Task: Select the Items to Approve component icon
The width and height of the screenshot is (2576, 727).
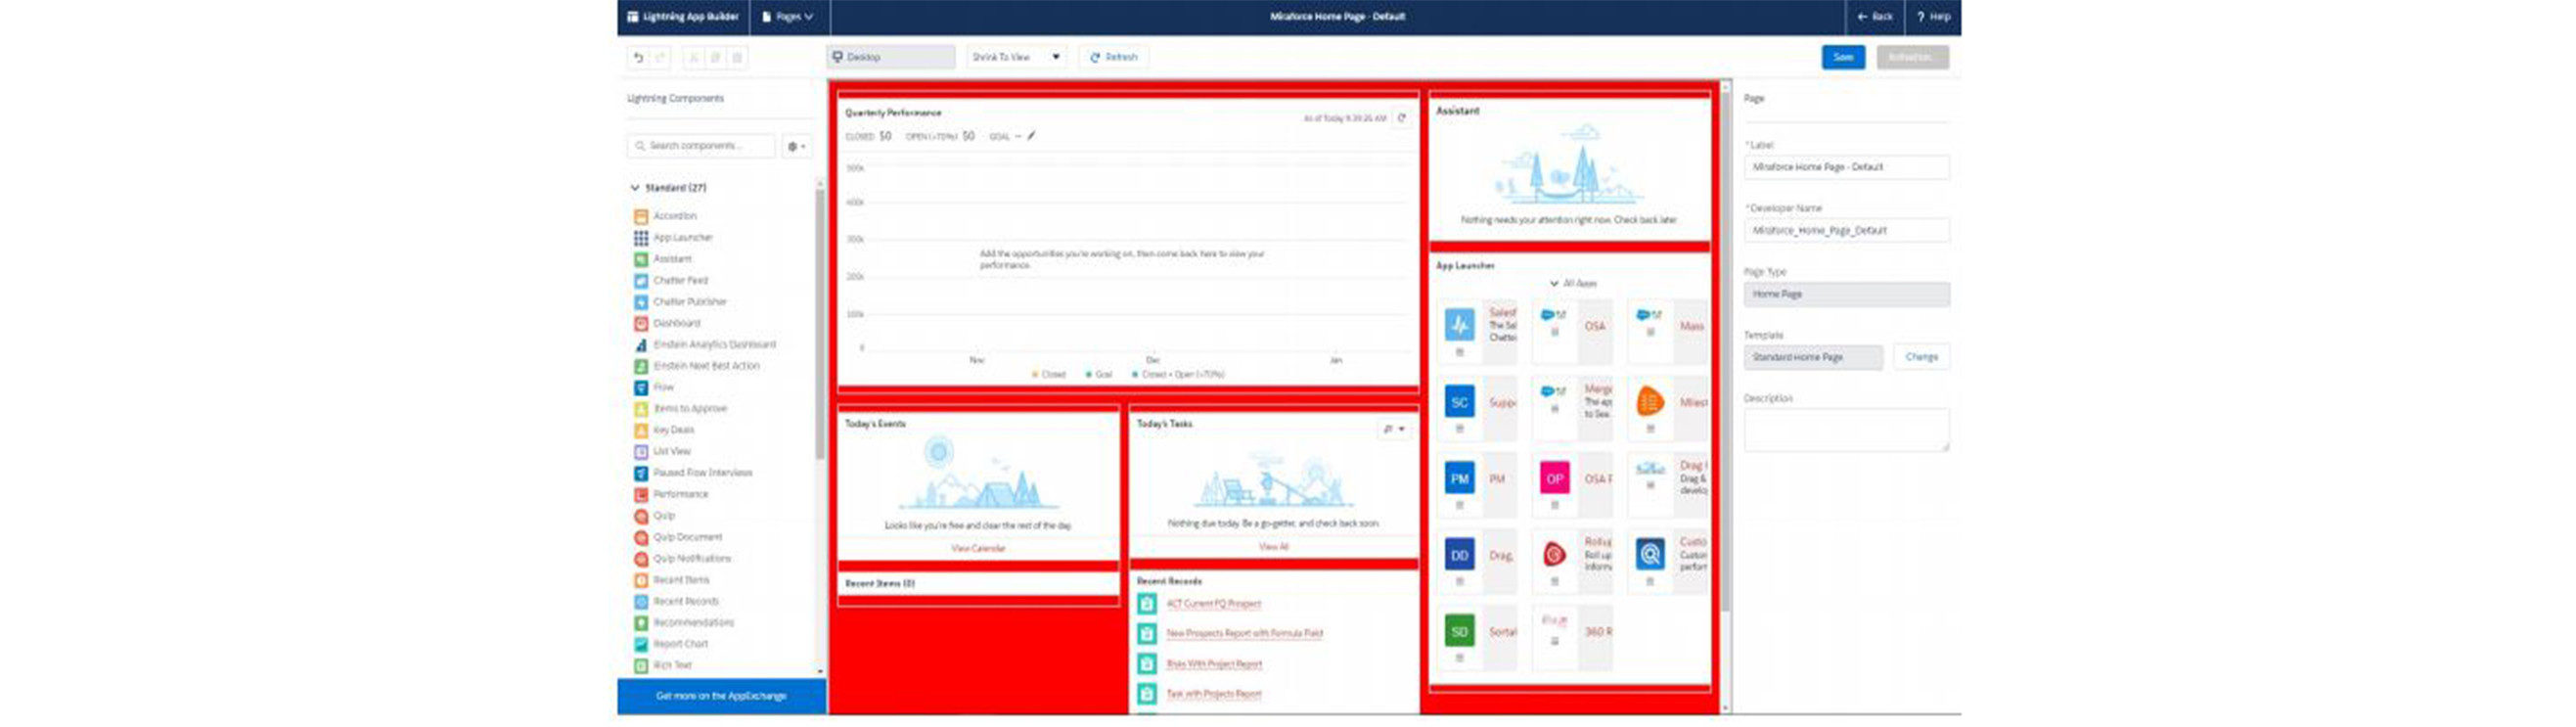Action: (641, 409)
